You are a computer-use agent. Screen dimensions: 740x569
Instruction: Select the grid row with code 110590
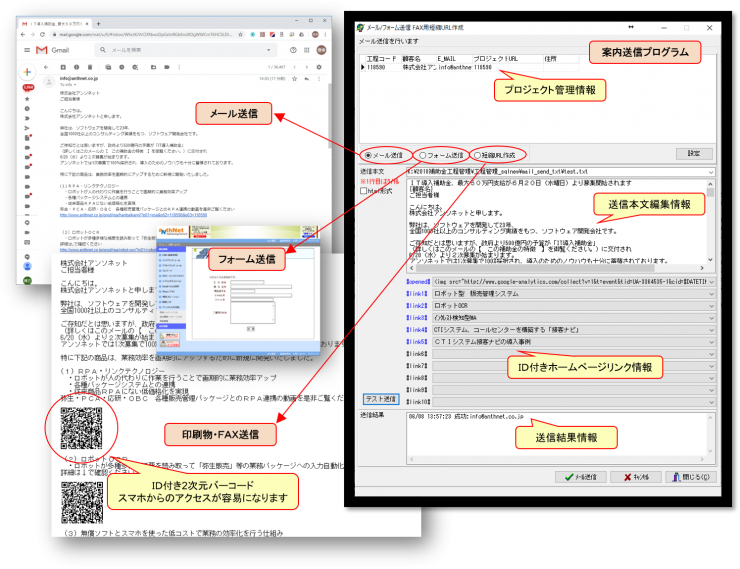[x=470, y=67]
